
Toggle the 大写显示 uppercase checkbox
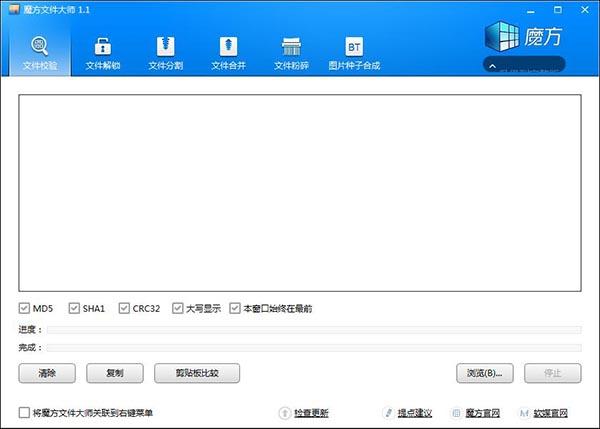coord(178,308)
